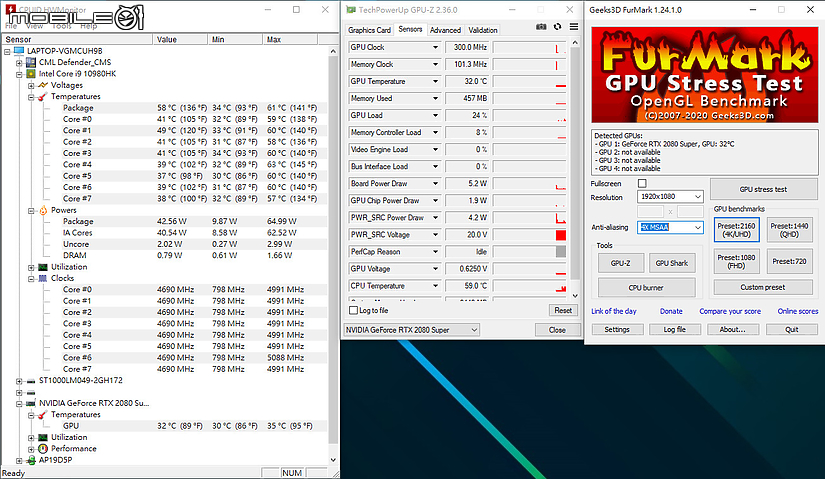Launch GPU-Z from FurMark Tools
The image size is (825, 479).
620,263
